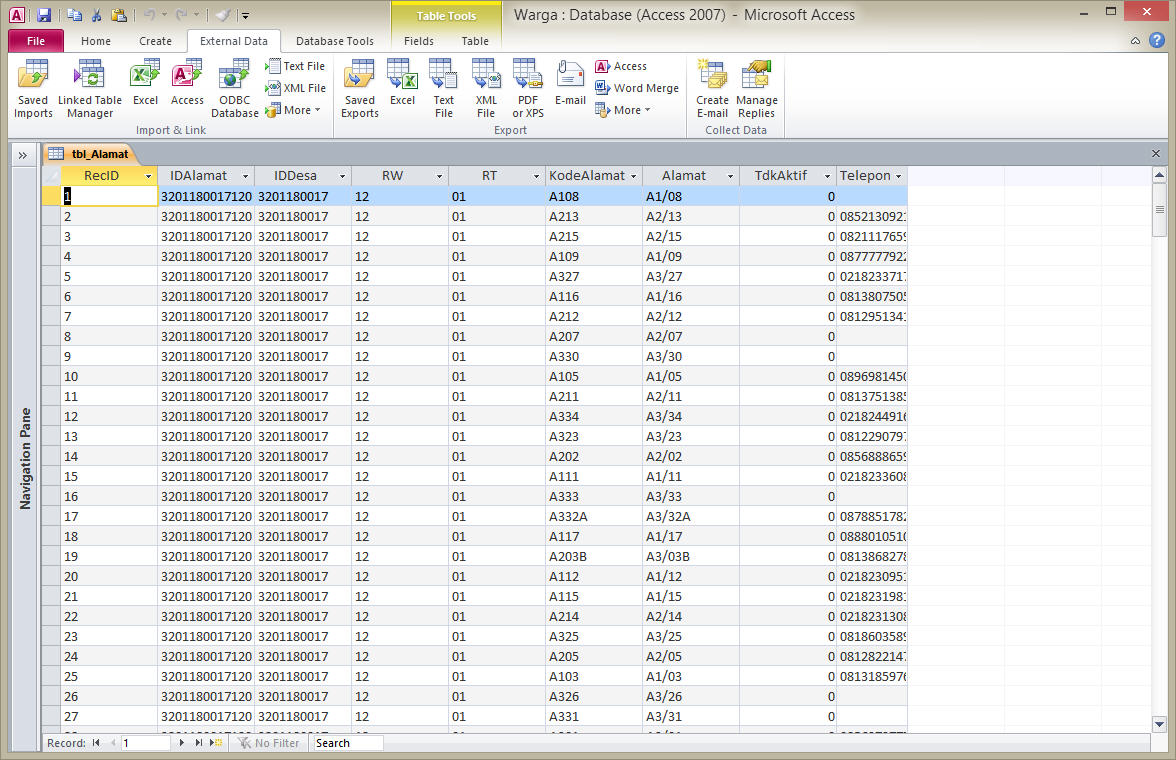
Task: Open Telepon column dropdown arrow
Action: pos(898,176)
